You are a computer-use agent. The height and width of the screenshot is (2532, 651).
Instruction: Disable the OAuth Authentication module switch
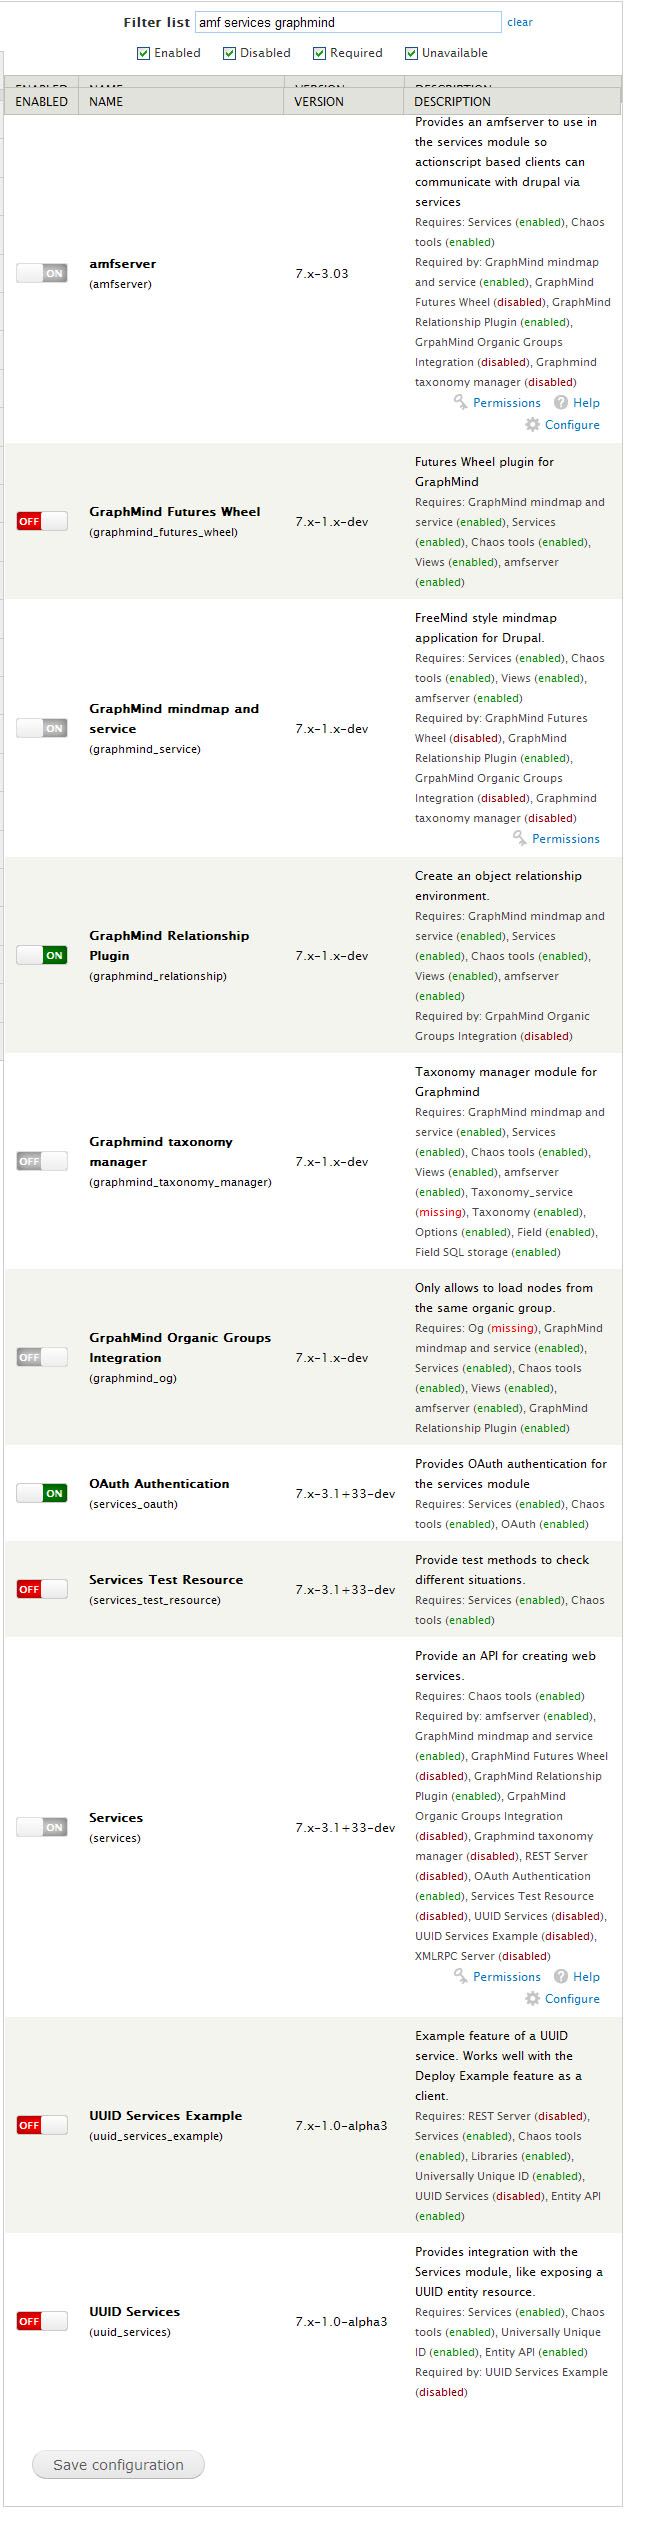[x=42, y=1493]
